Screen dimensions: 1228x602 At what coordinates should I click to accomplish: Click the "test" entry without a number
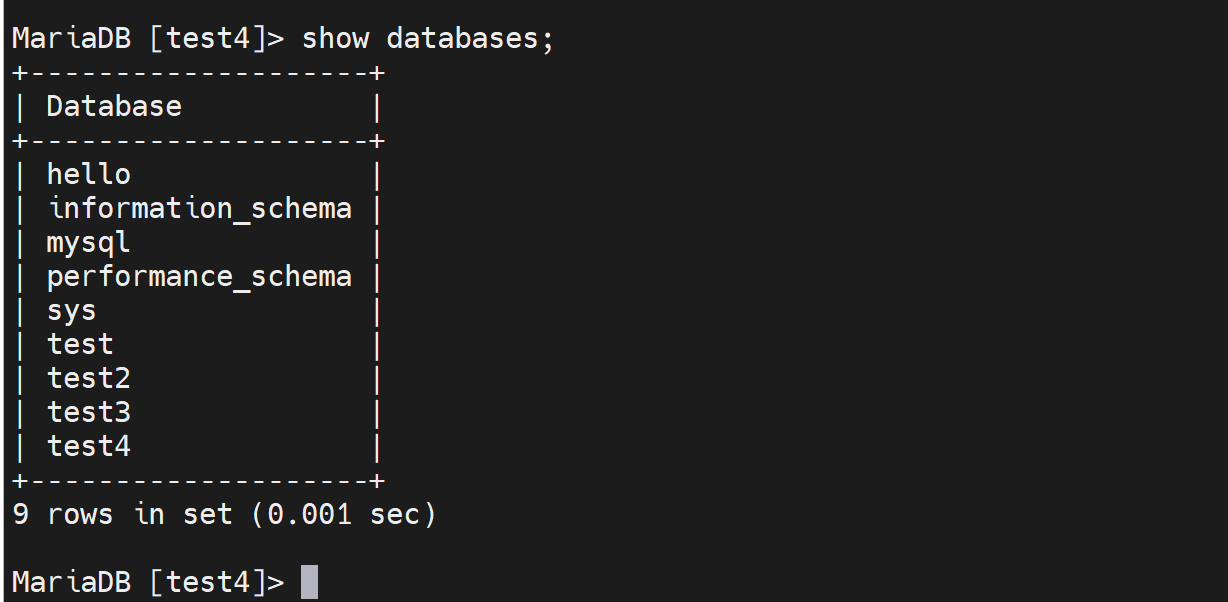[80, 345]
